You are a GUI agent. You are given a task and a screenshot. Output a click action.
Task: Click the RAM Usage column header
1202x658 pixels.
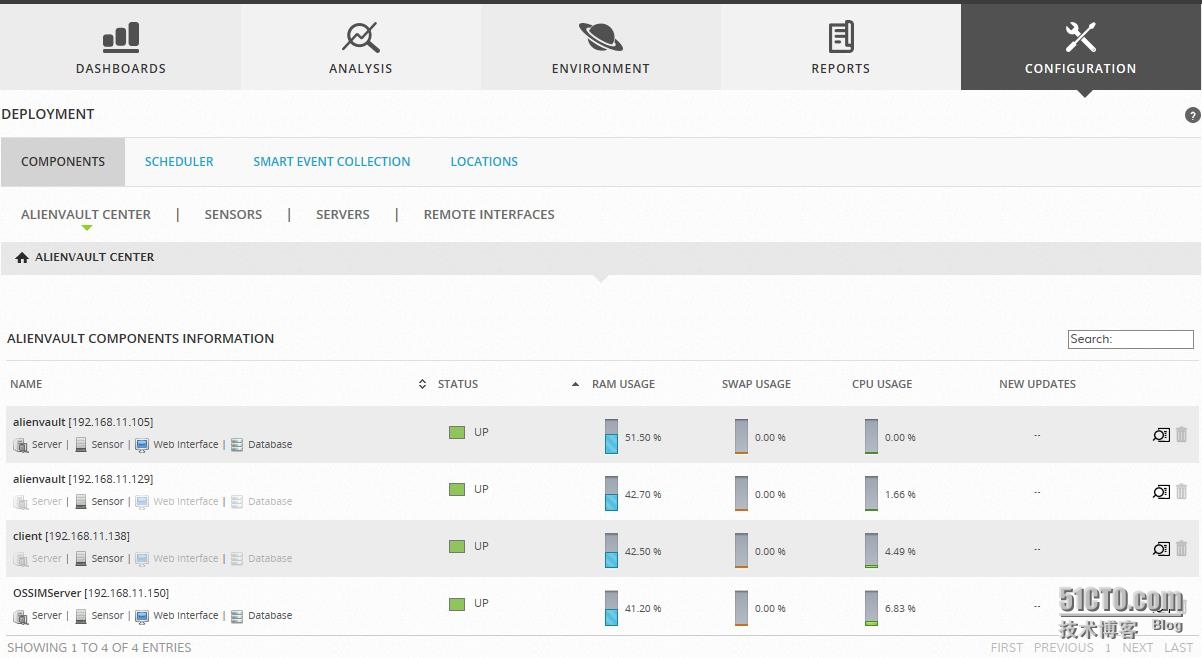click(623, 384)
